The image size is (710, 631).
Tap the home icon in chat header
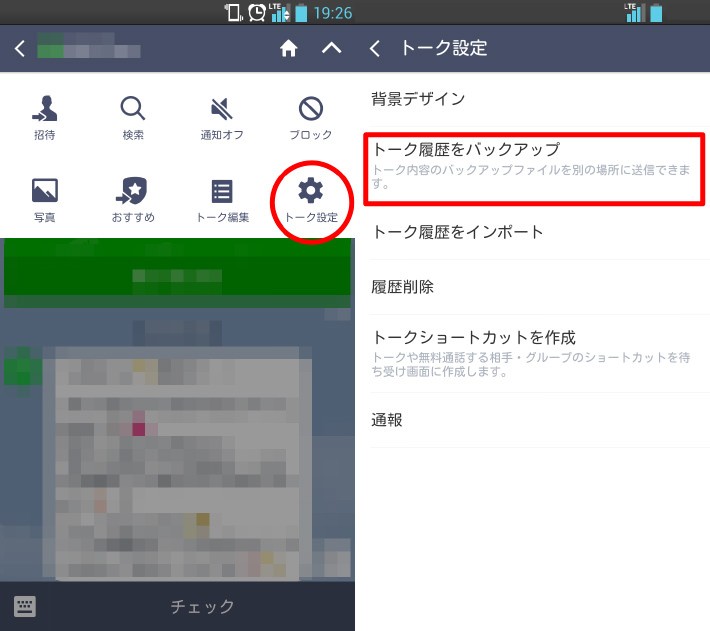288,48
